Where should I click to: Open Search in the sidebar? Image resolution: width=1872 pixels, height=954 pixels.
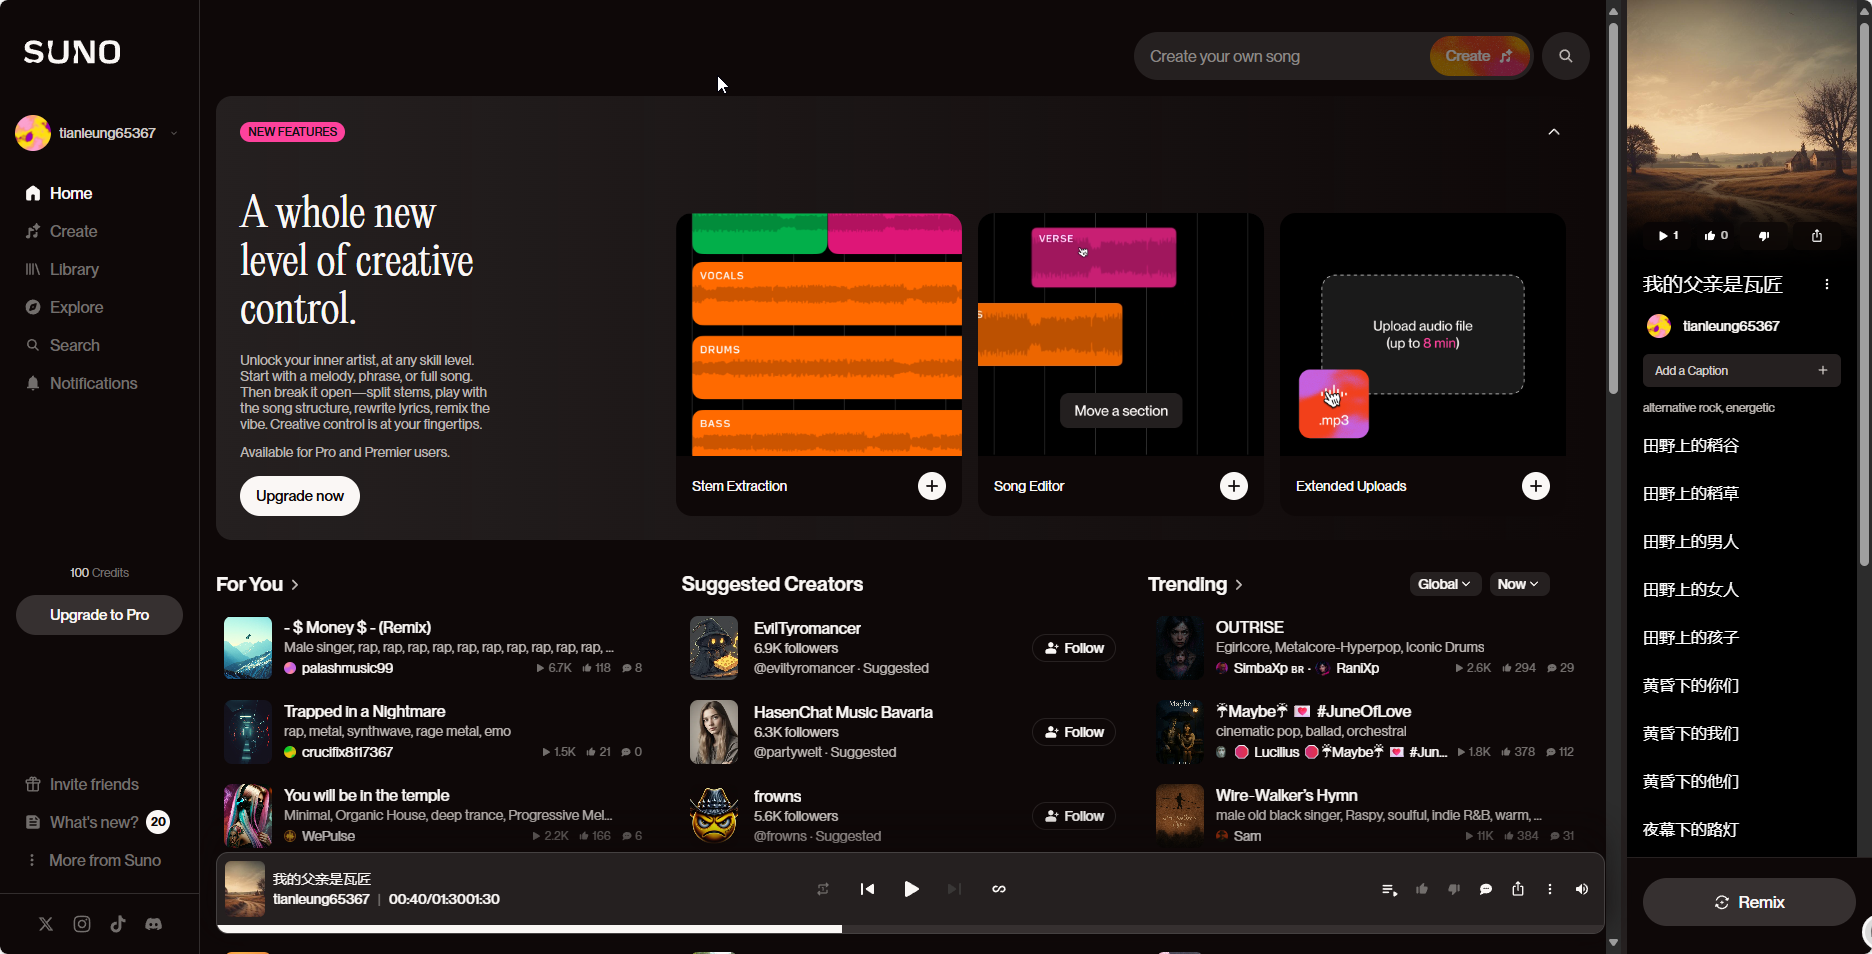[62, 345]
